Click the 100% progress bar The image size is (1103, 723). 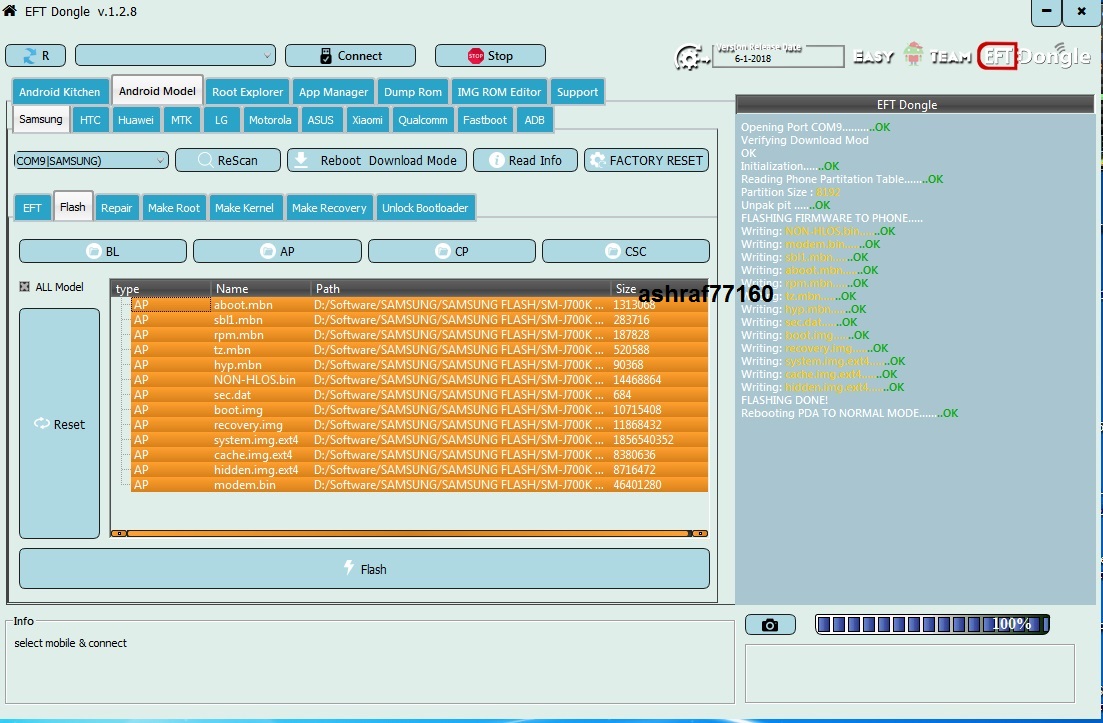point(932,624)
